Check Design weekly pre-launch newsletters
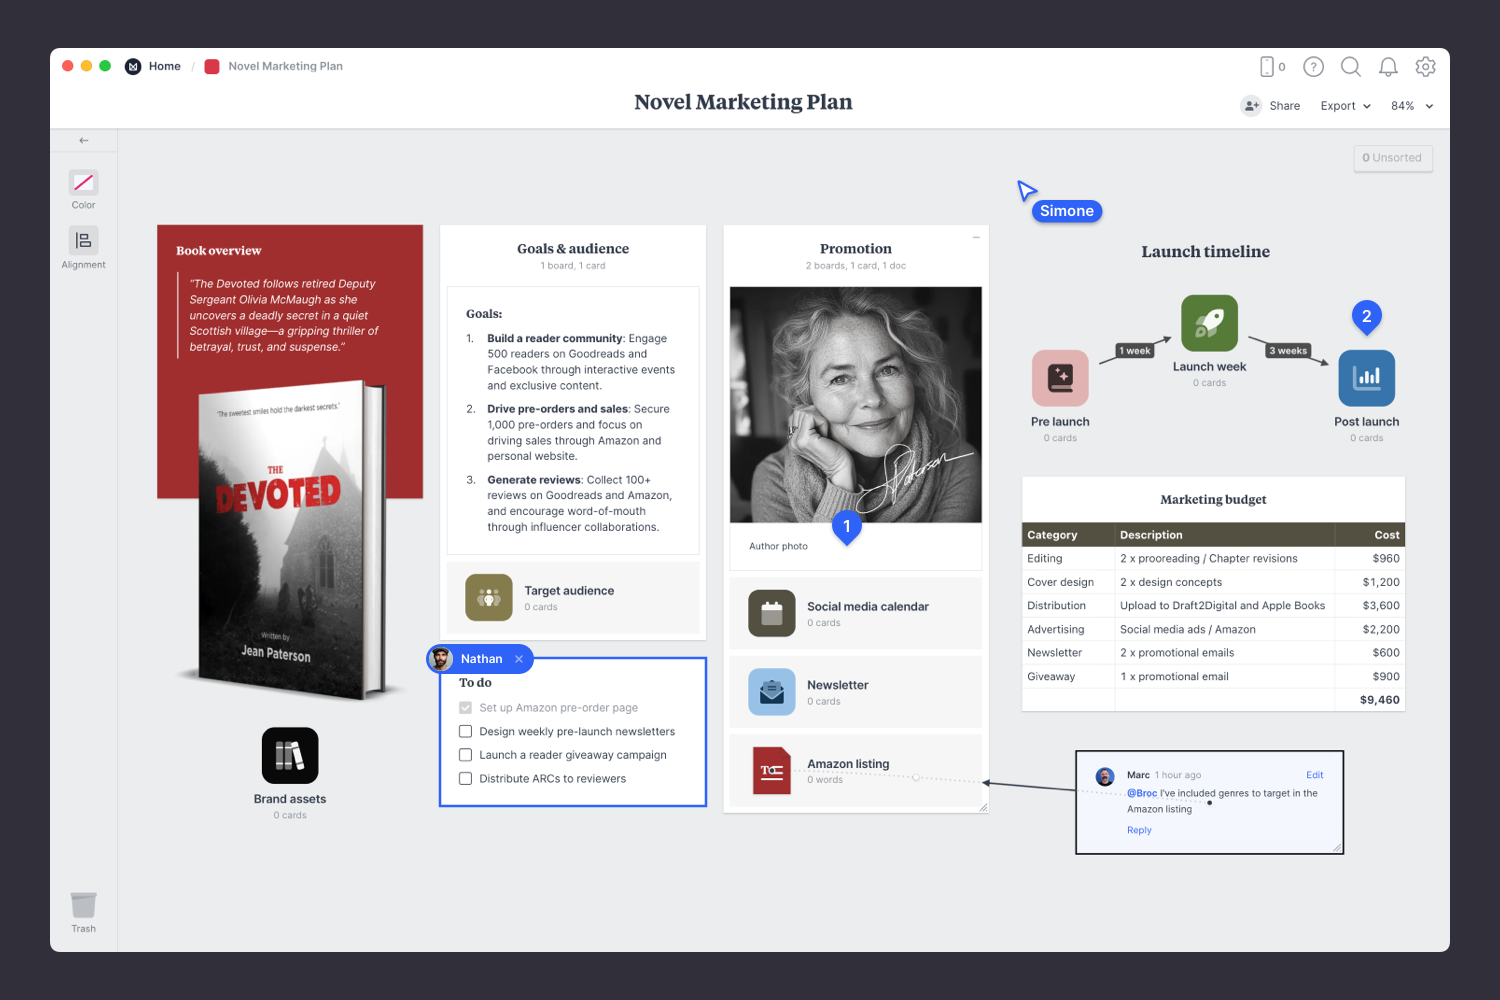Screen dimensions: 1500x1000 466,732
